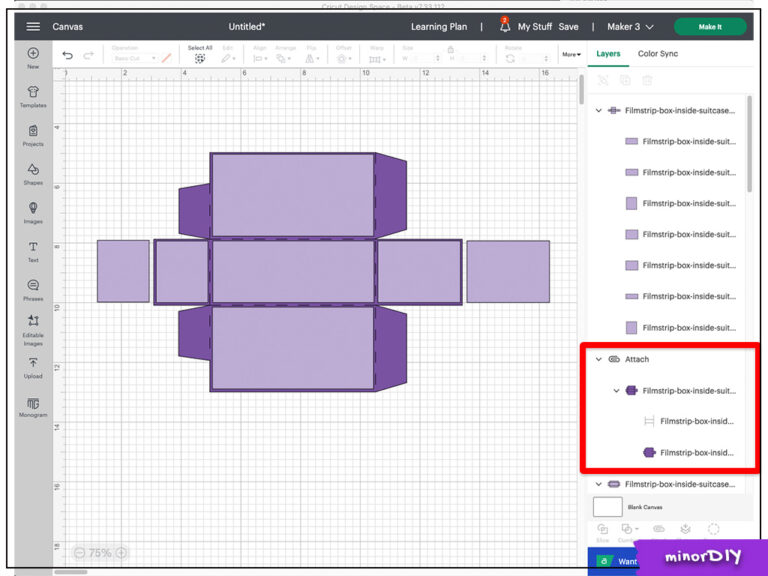
Task: Open the Templates panel
Action: coord(33,96)
